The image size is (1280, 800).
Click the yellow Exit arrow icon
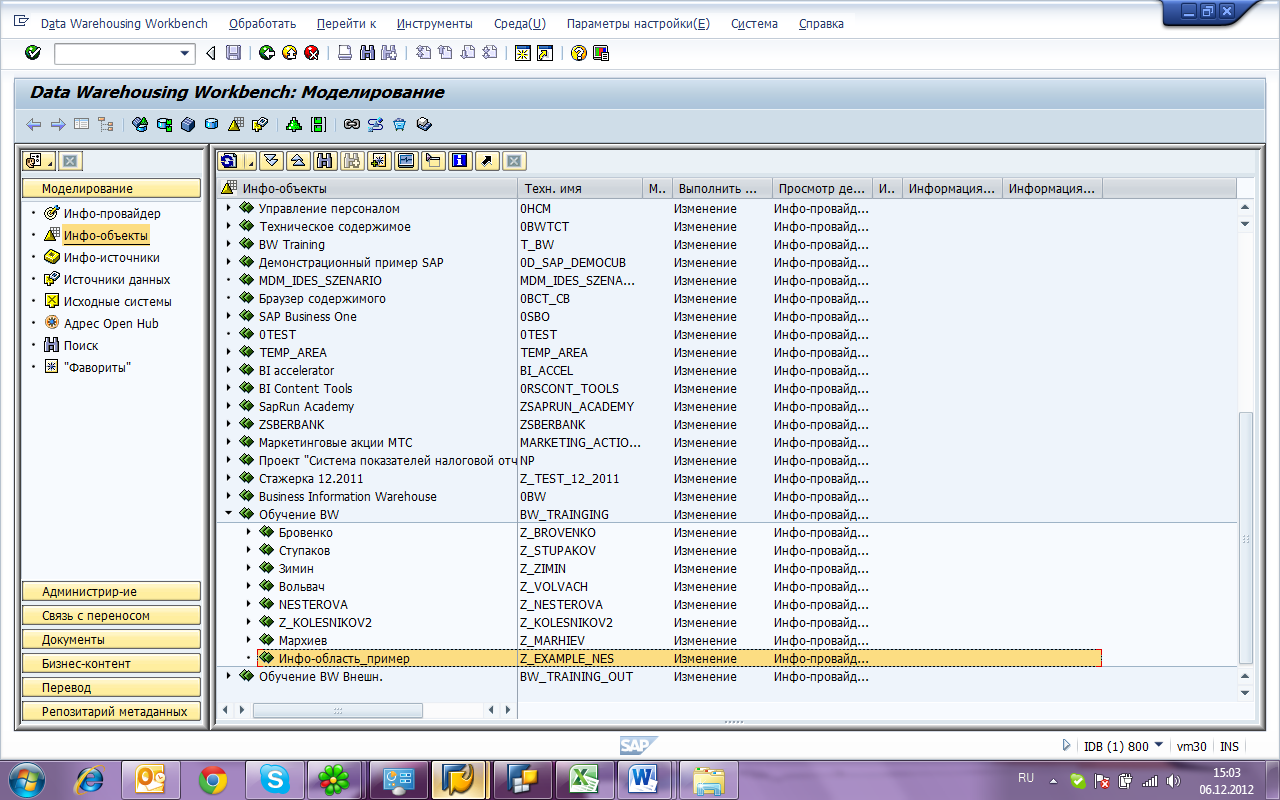(289, 53)
